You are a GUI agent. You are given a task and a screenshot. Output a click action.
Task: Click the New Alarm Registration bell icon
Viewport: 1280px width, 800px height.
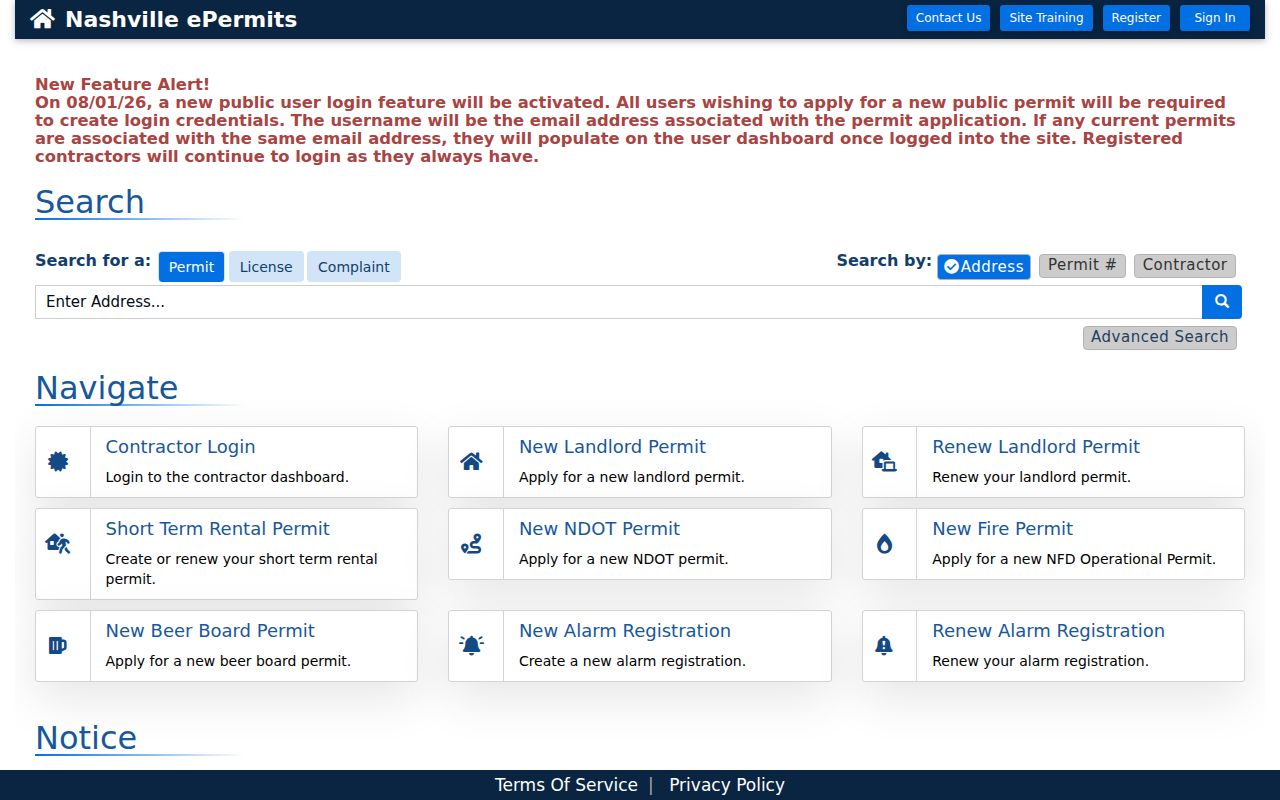(x=471, y=646)
